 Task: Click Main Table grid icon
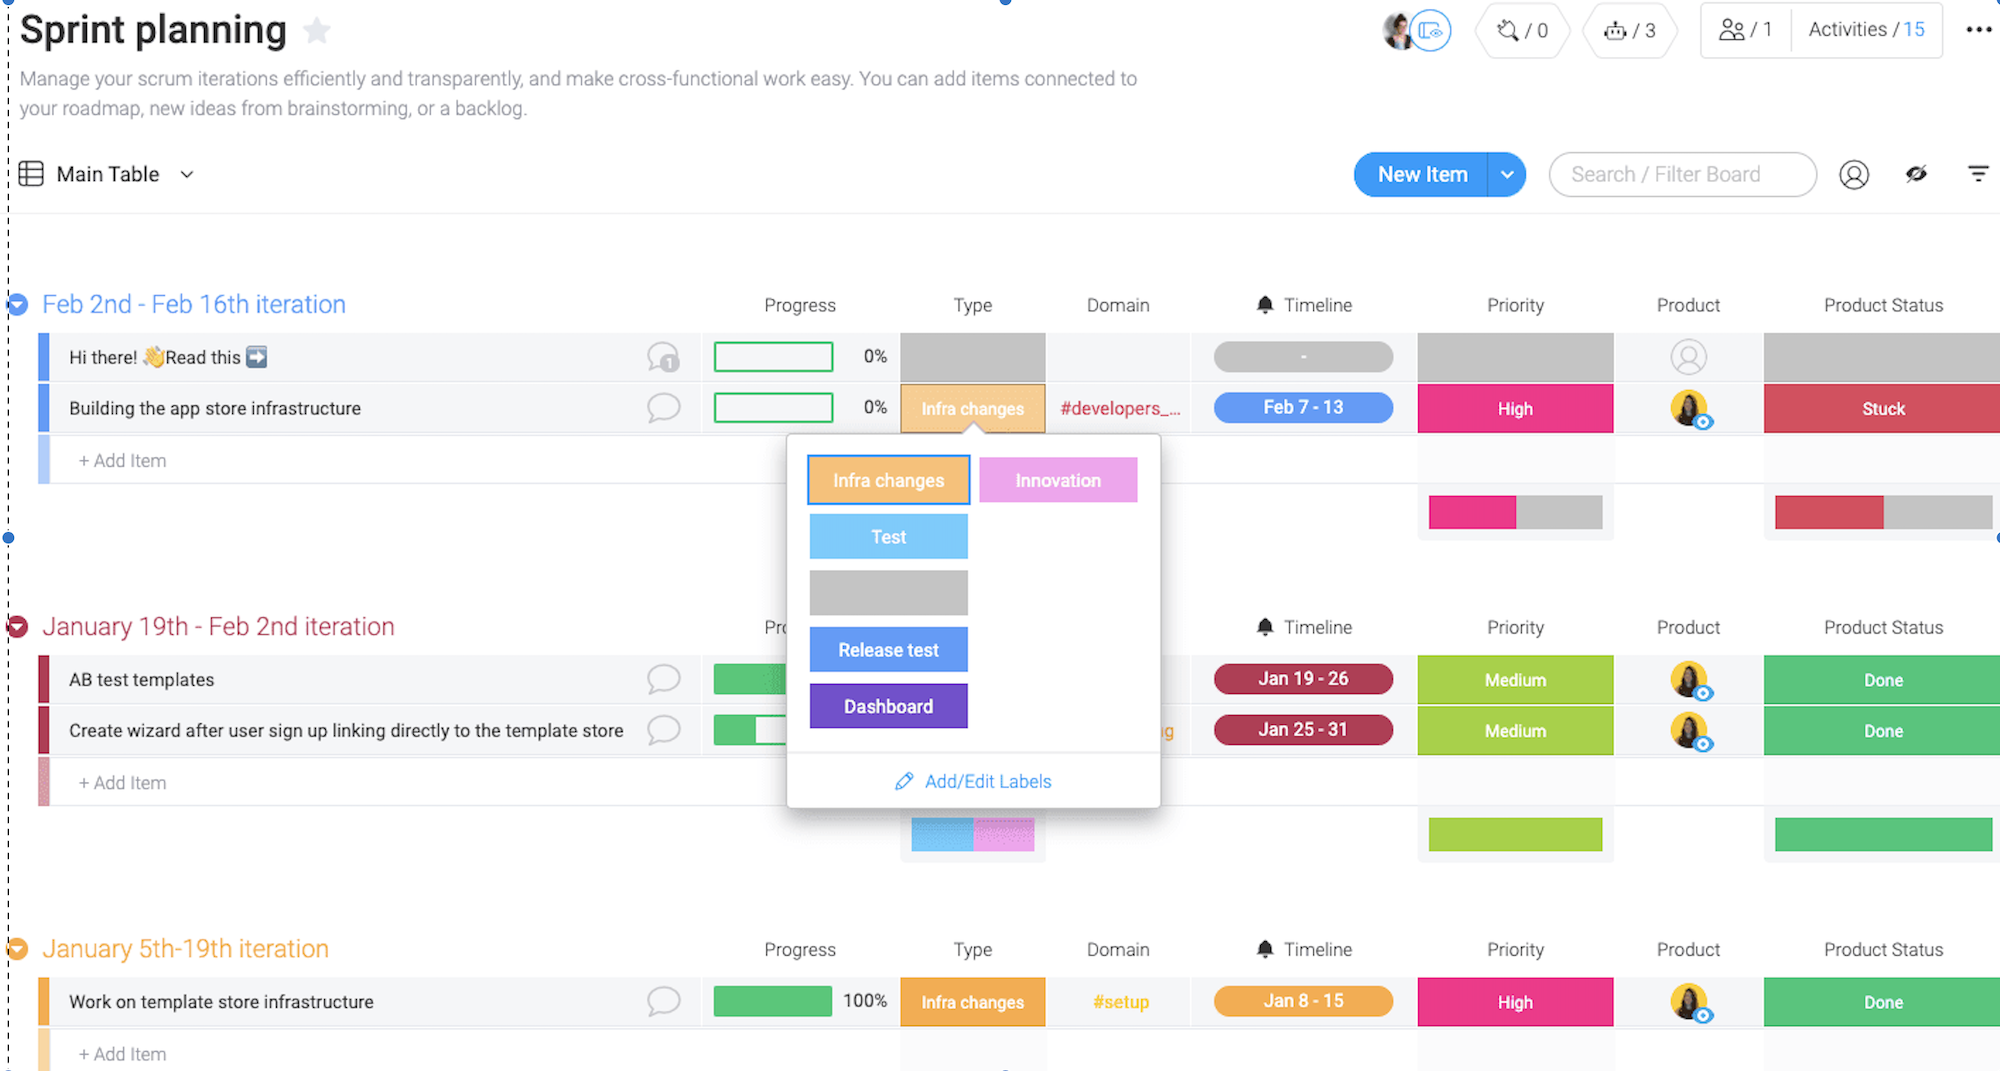31,174
